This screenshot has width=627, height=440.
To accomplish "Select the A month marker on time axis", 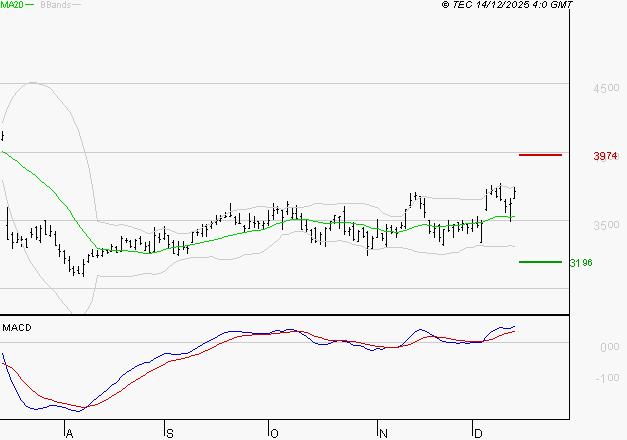I will point(69,432).
